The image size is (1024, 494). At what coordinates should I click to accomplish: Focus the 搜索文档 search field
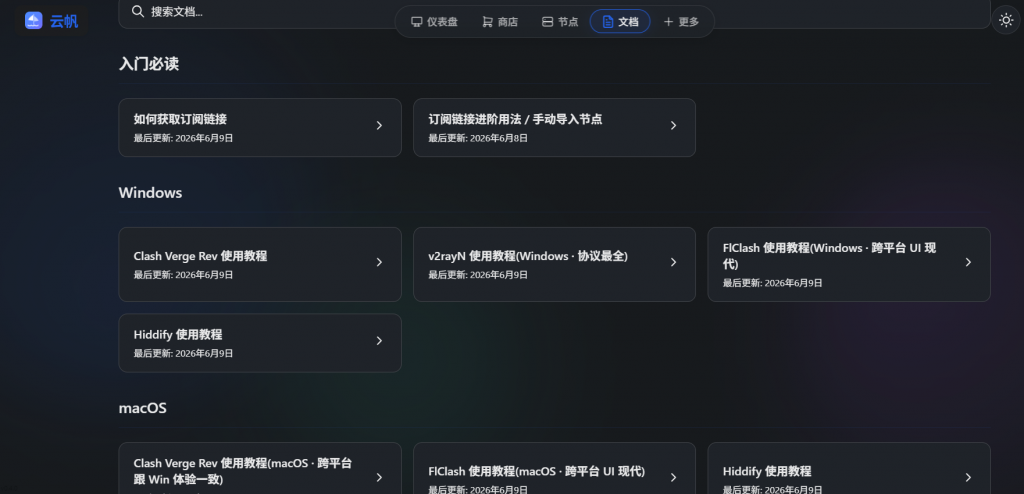coord(554,12)
